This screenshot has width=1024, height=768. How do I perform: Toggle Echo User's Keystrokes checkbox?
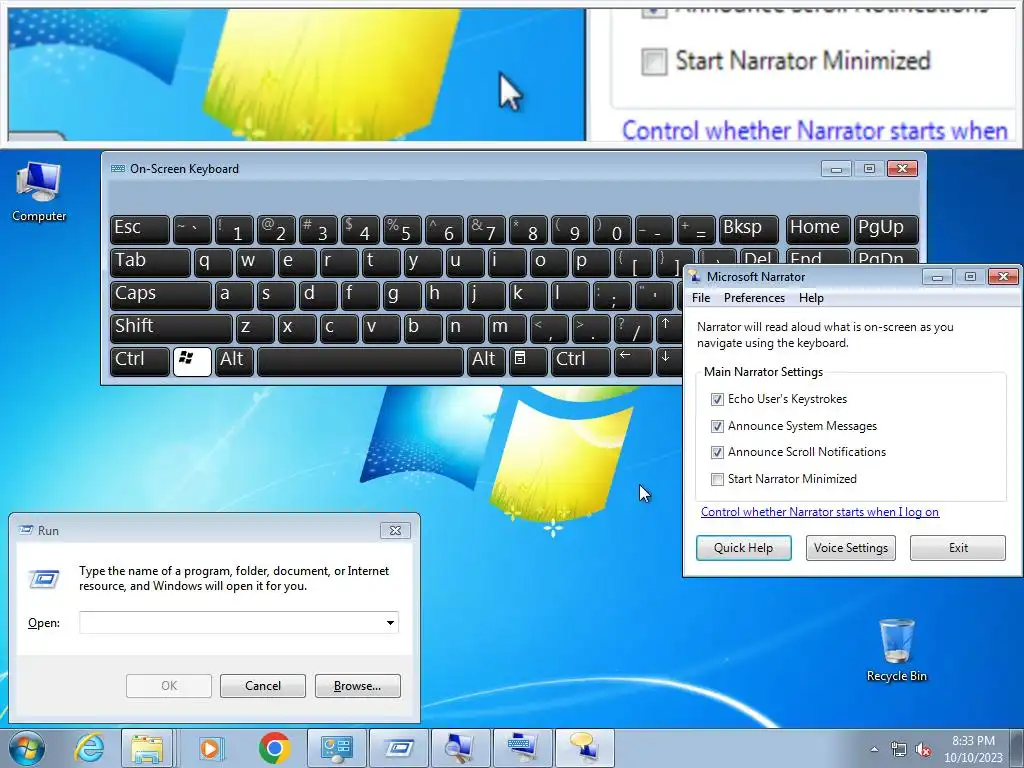click(x=717, y=399)
